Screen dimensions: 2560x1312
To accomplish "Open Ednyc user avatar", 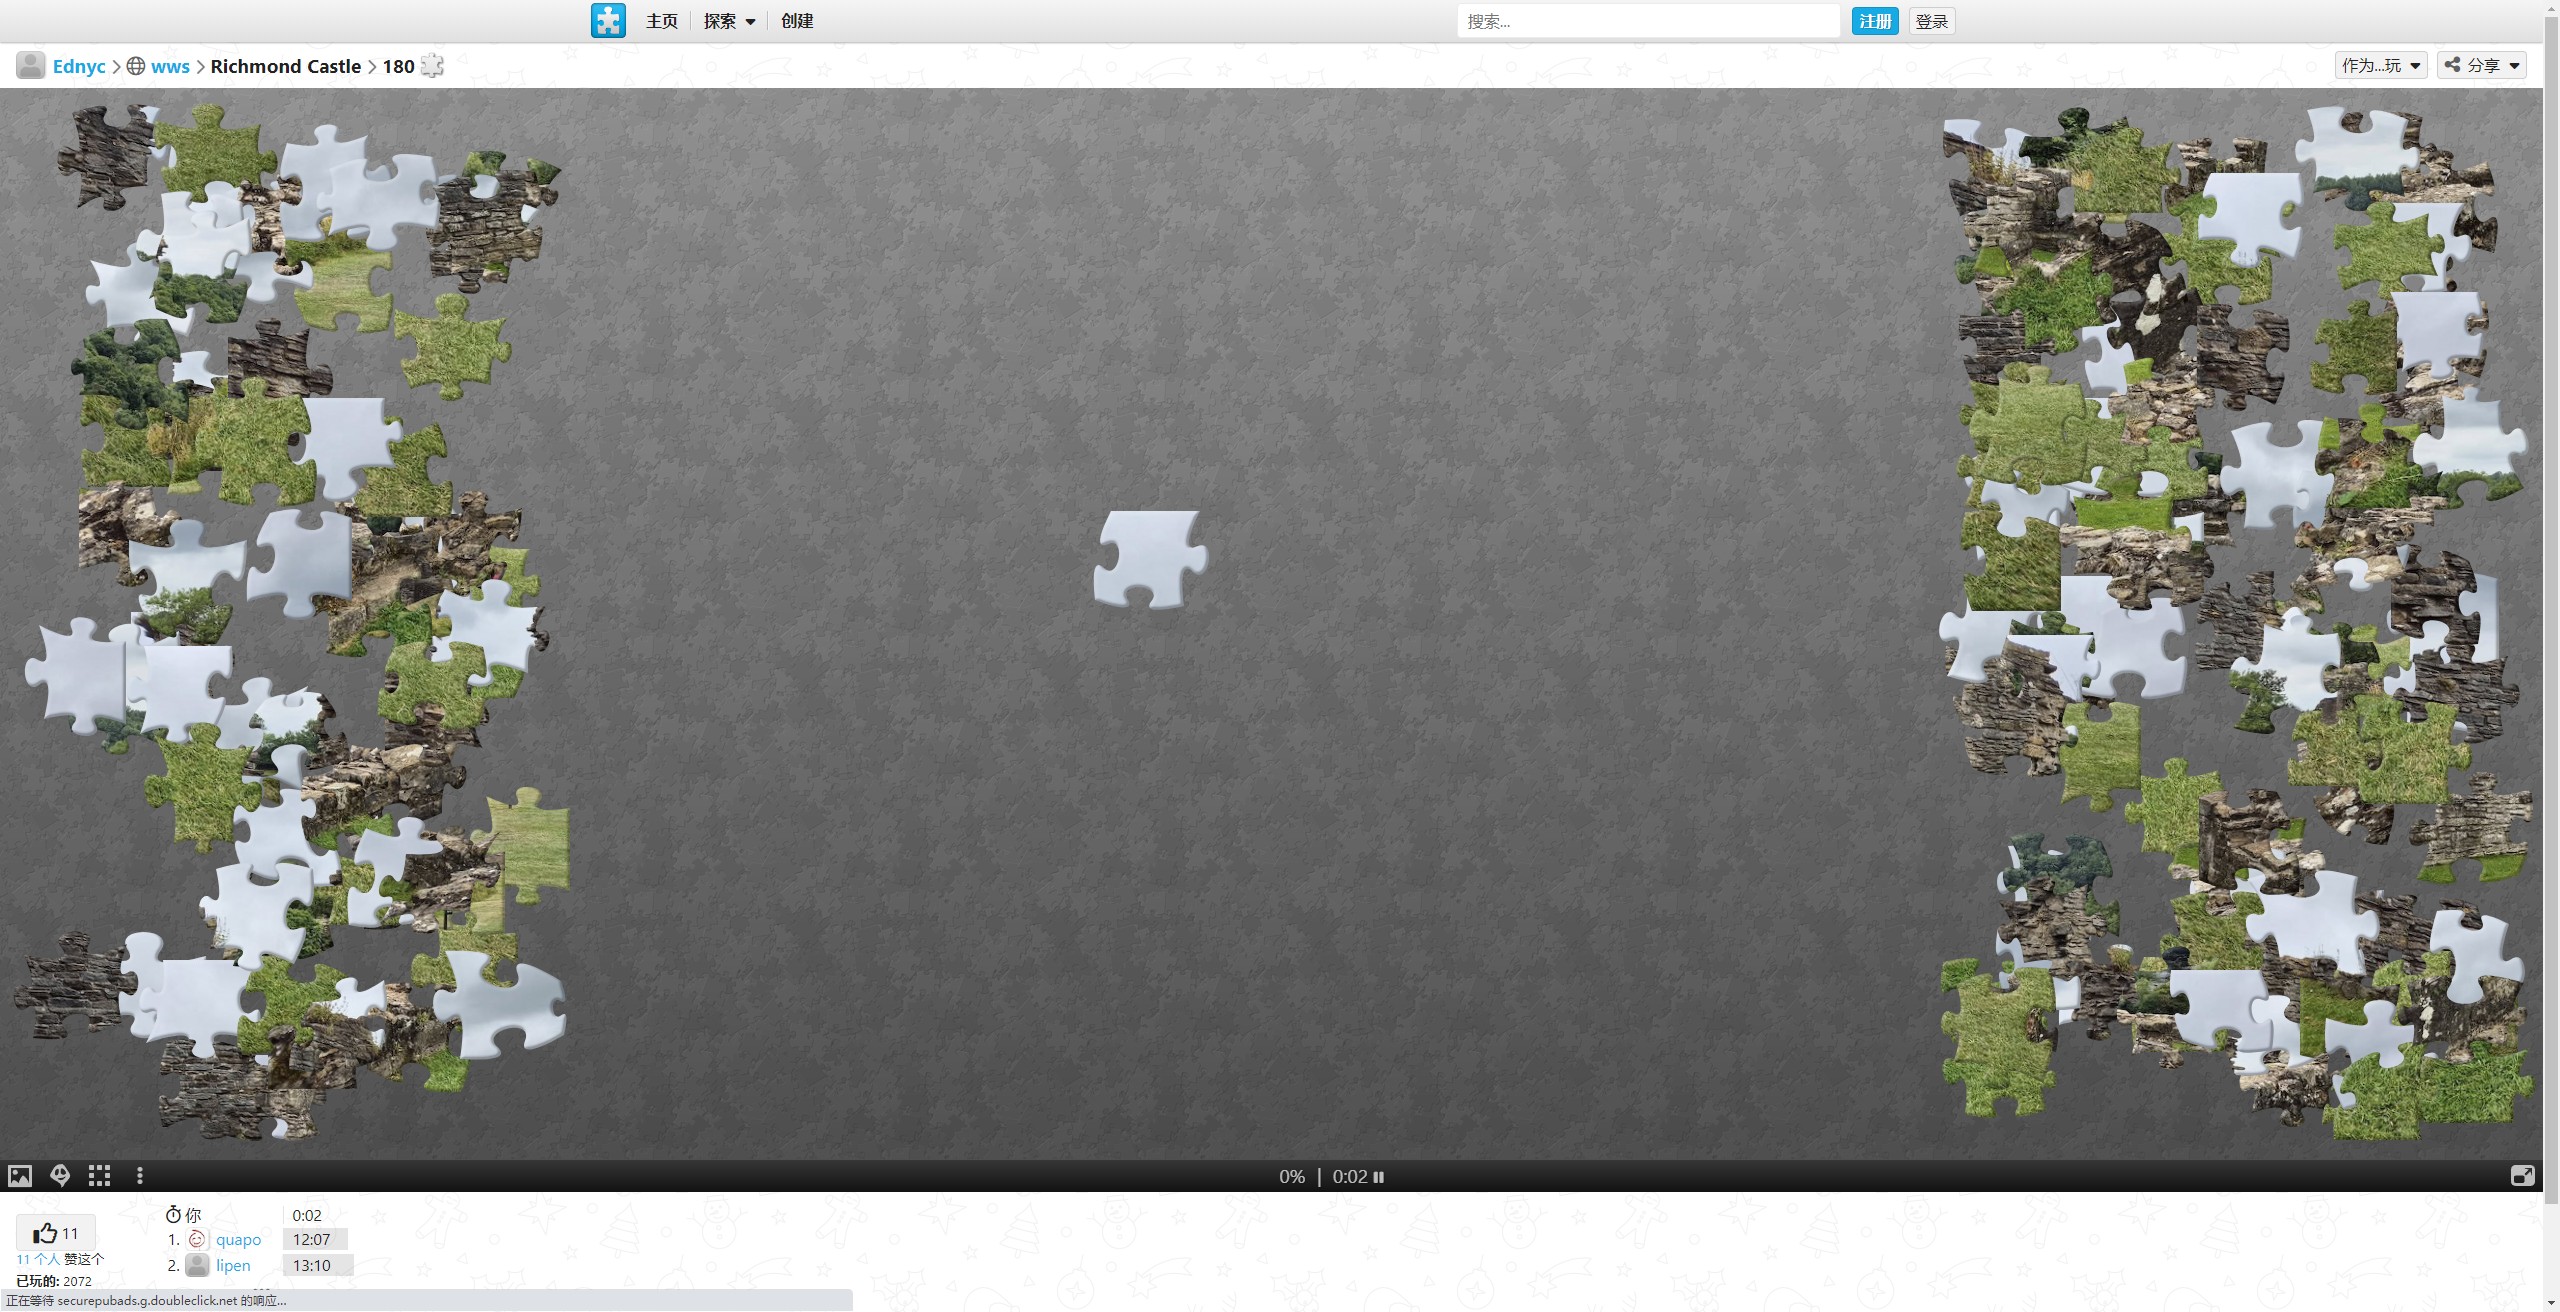I will coord(31,66).
